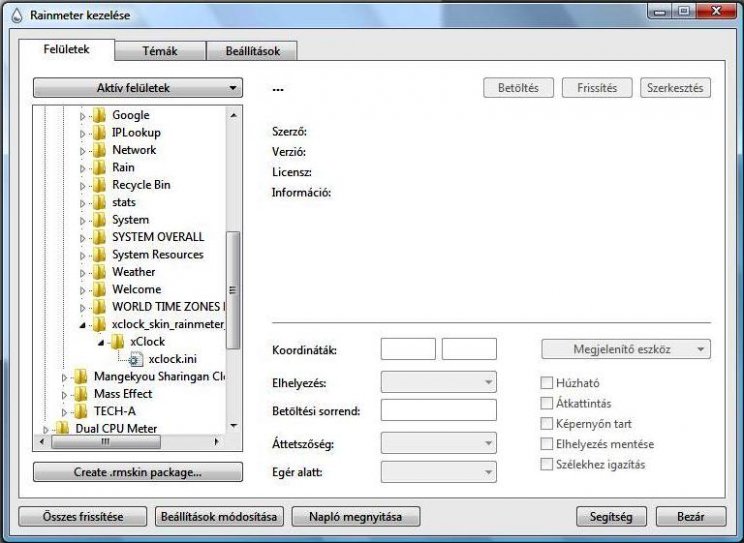Collapse the xClock subfolder arrow

101,343
